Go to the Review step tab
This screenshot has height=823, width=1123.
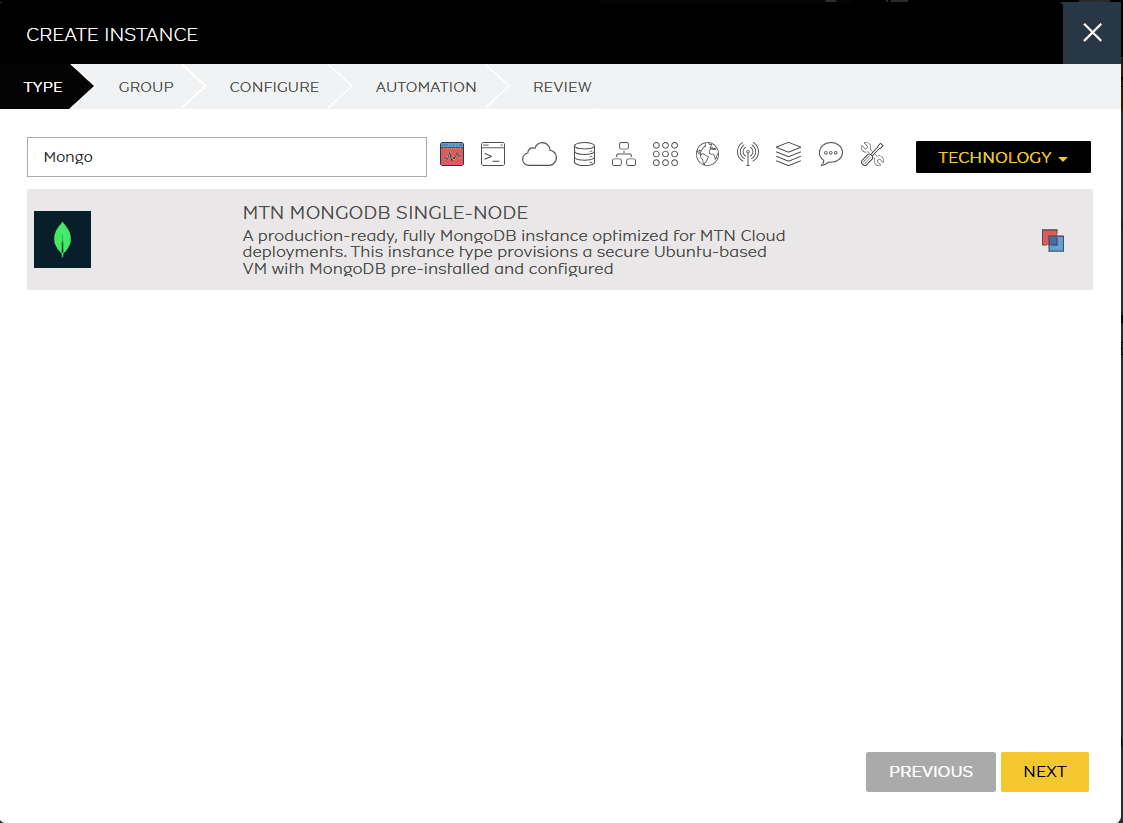tap(562, 87)
